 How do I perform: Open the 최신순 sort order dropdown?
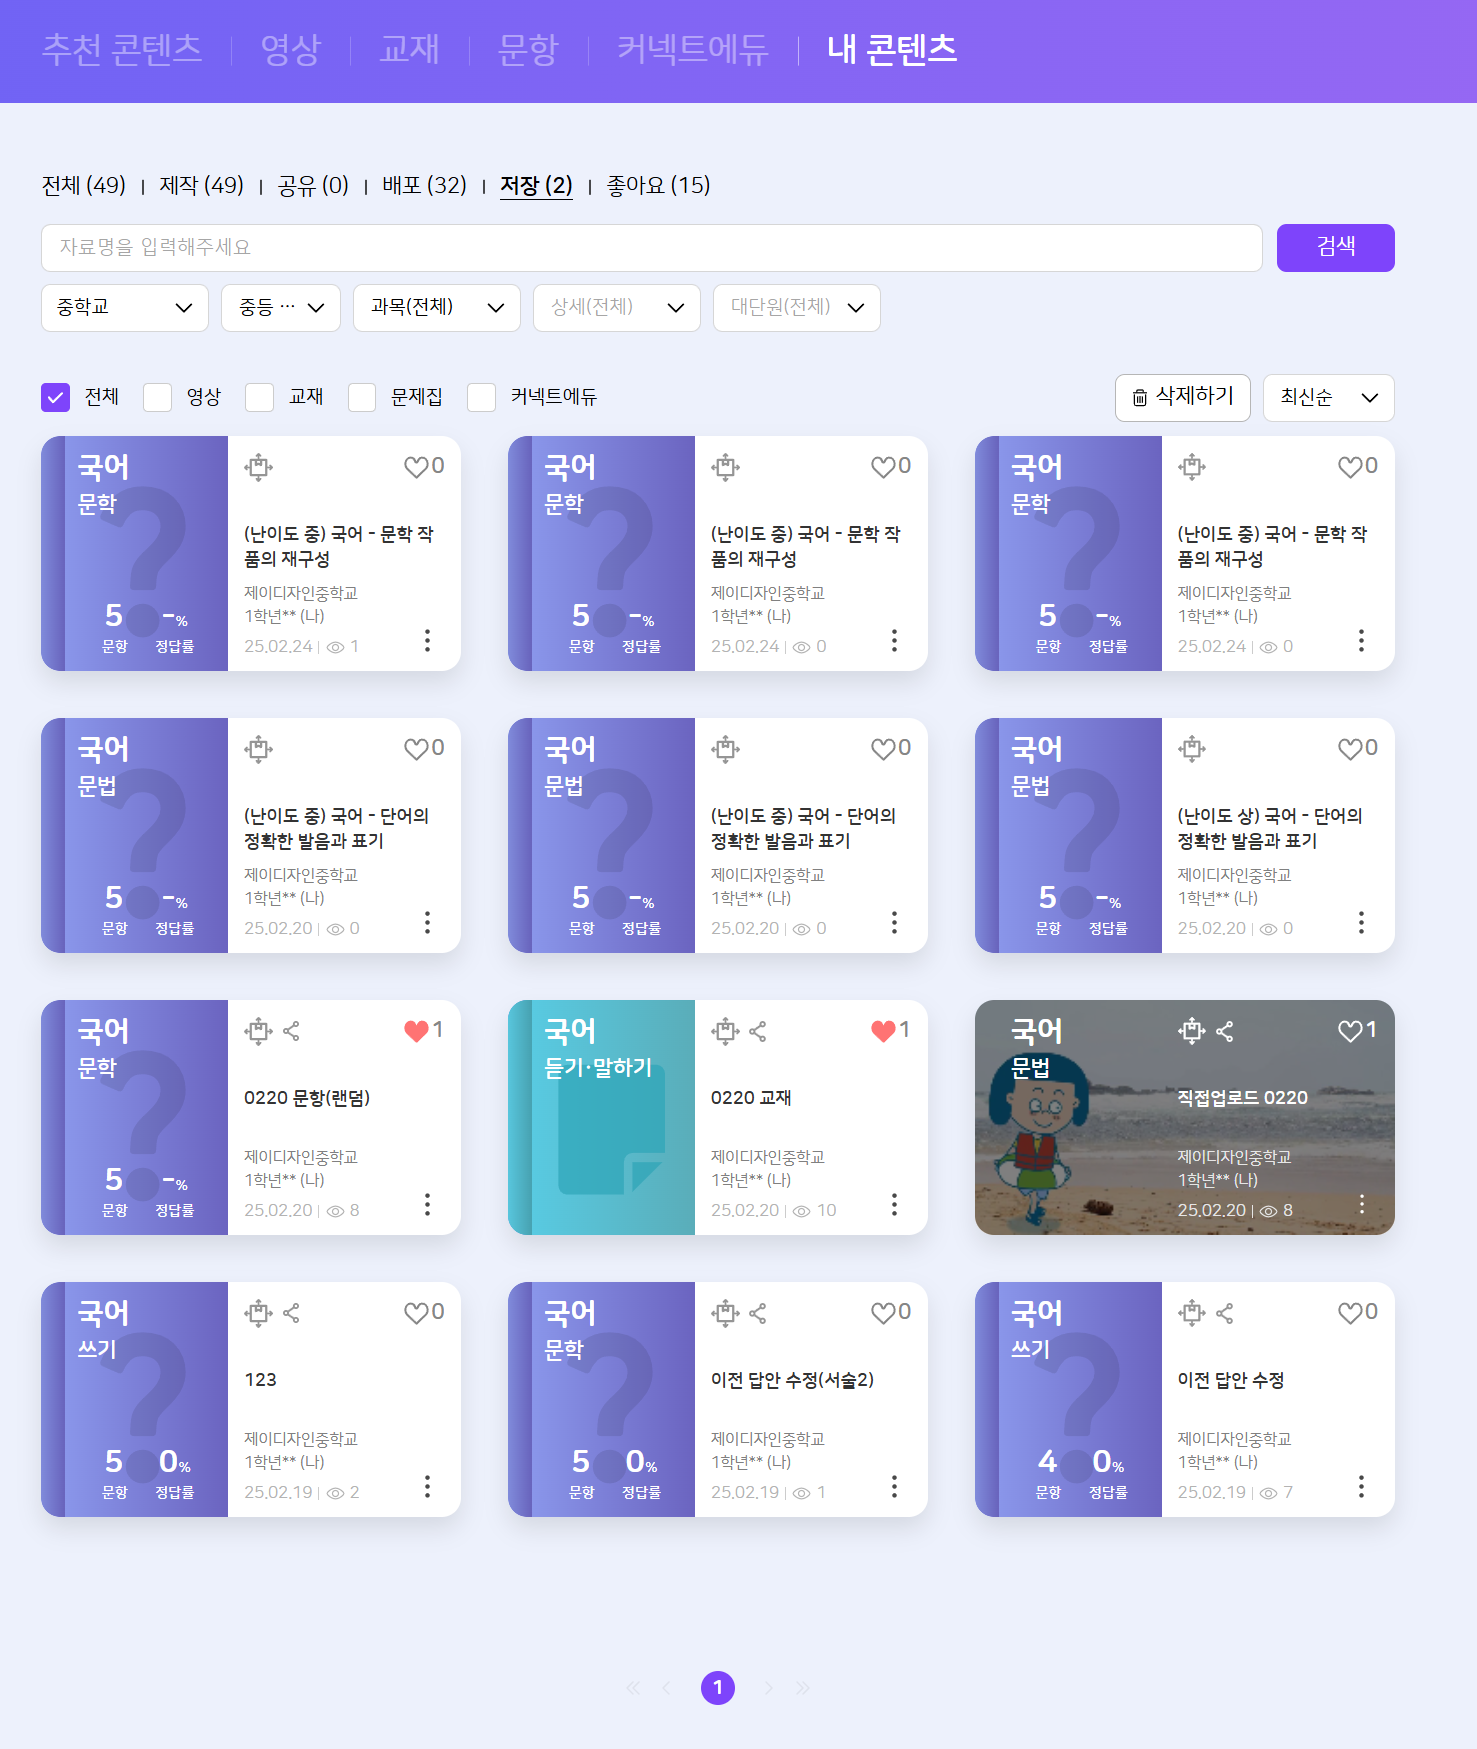[x=1328, y=398]
